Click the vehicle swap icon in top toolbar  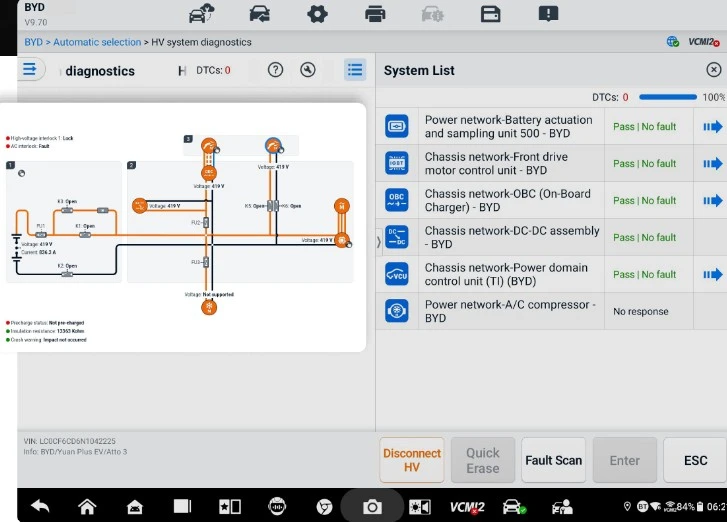[260, 14]
